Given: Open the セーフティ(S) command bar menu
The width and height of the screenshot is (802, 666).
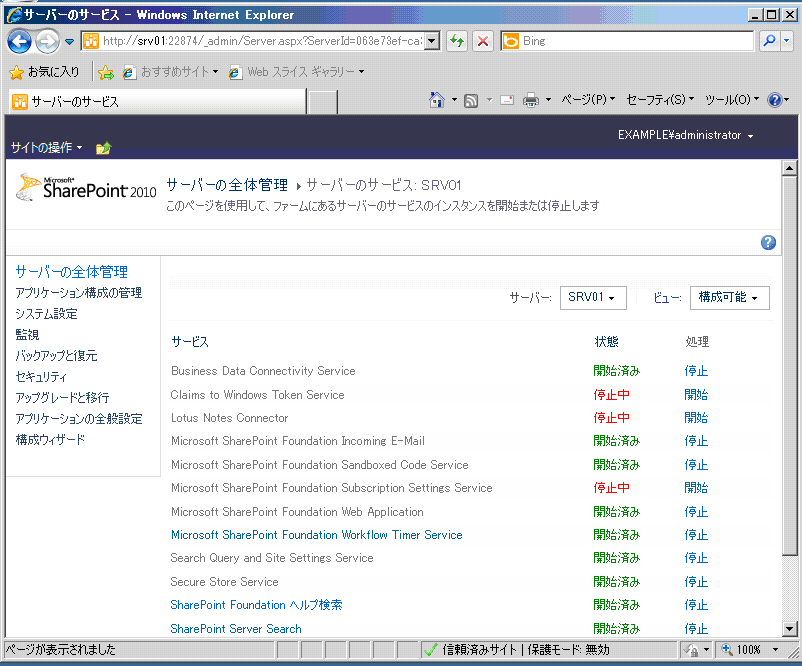Looking at the screenshot, I should 660,100.
